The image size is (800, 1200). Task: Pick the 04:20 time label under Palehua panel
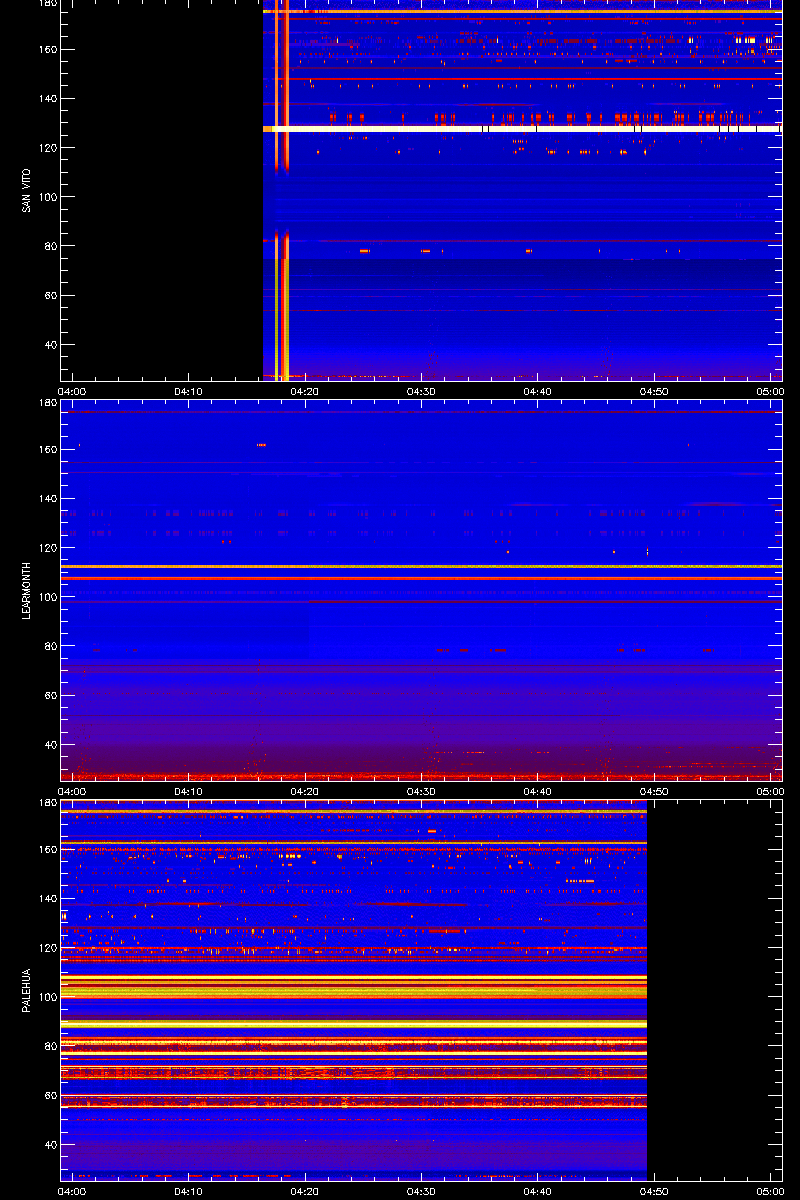click(x=305, y=1191)
